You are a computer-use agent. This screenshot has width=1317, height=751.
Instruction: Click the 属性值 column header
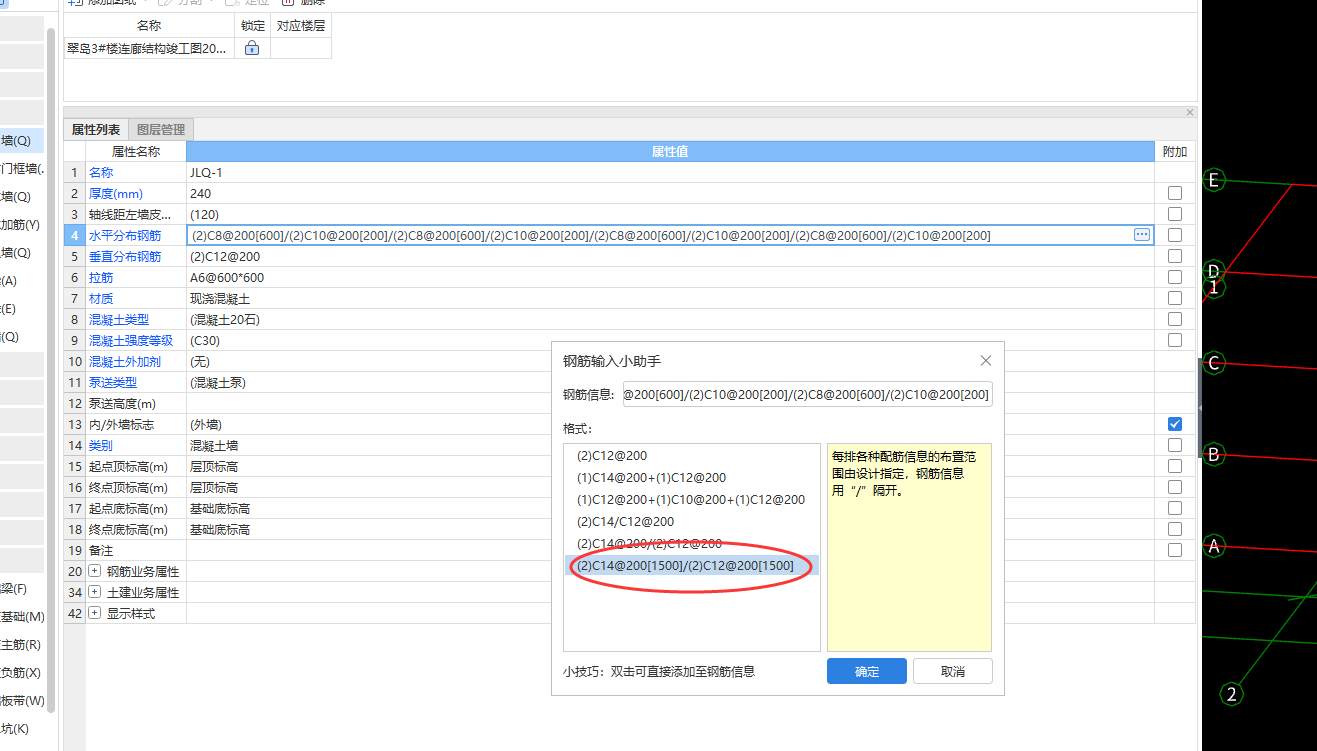[x=670, y=151]
